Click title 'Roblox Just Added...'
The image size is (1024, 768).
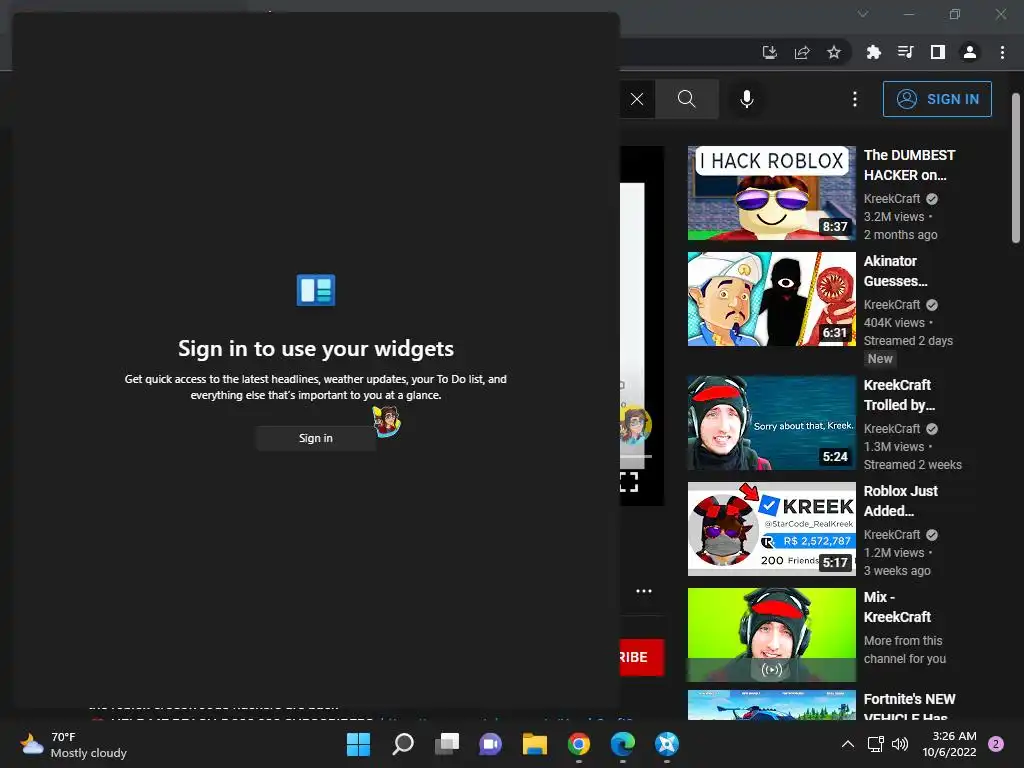tap(900, 501)
